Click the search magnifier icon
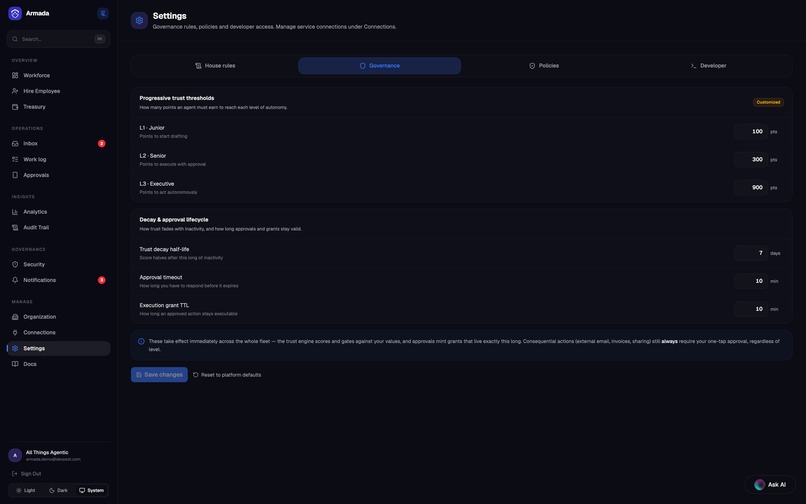This screenshot has width=806, height=504. pyautogui.click(x=15, y=39)
